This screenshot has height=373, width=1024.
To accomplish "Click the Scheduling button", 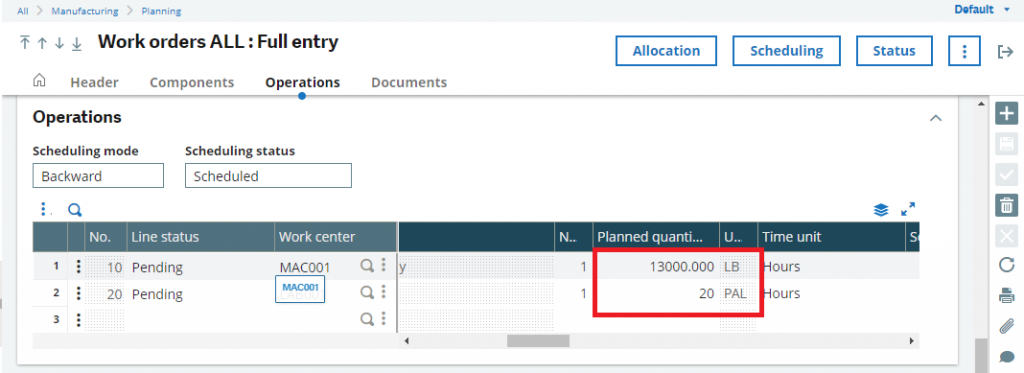I will [786, 51].
